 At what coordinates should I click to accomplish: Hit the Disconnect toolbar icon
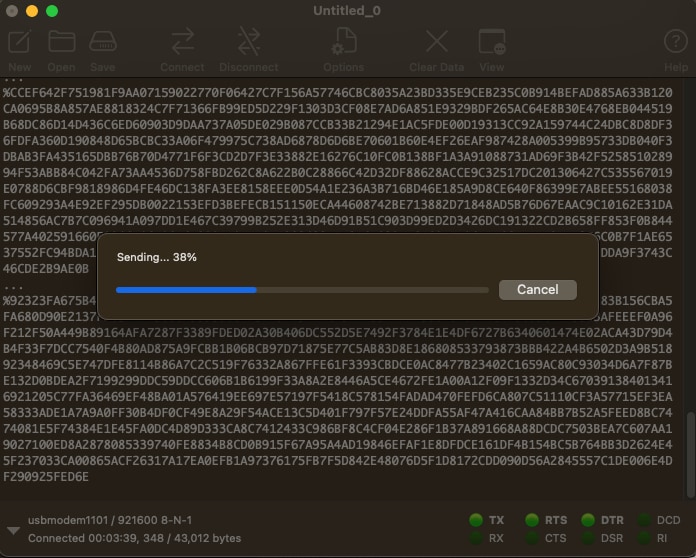(x=248, y=43)
